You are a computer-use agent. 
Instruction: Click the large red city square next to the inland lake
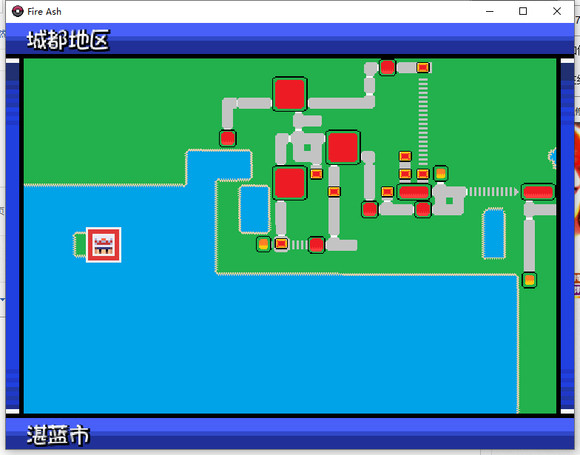click(290, 183)
